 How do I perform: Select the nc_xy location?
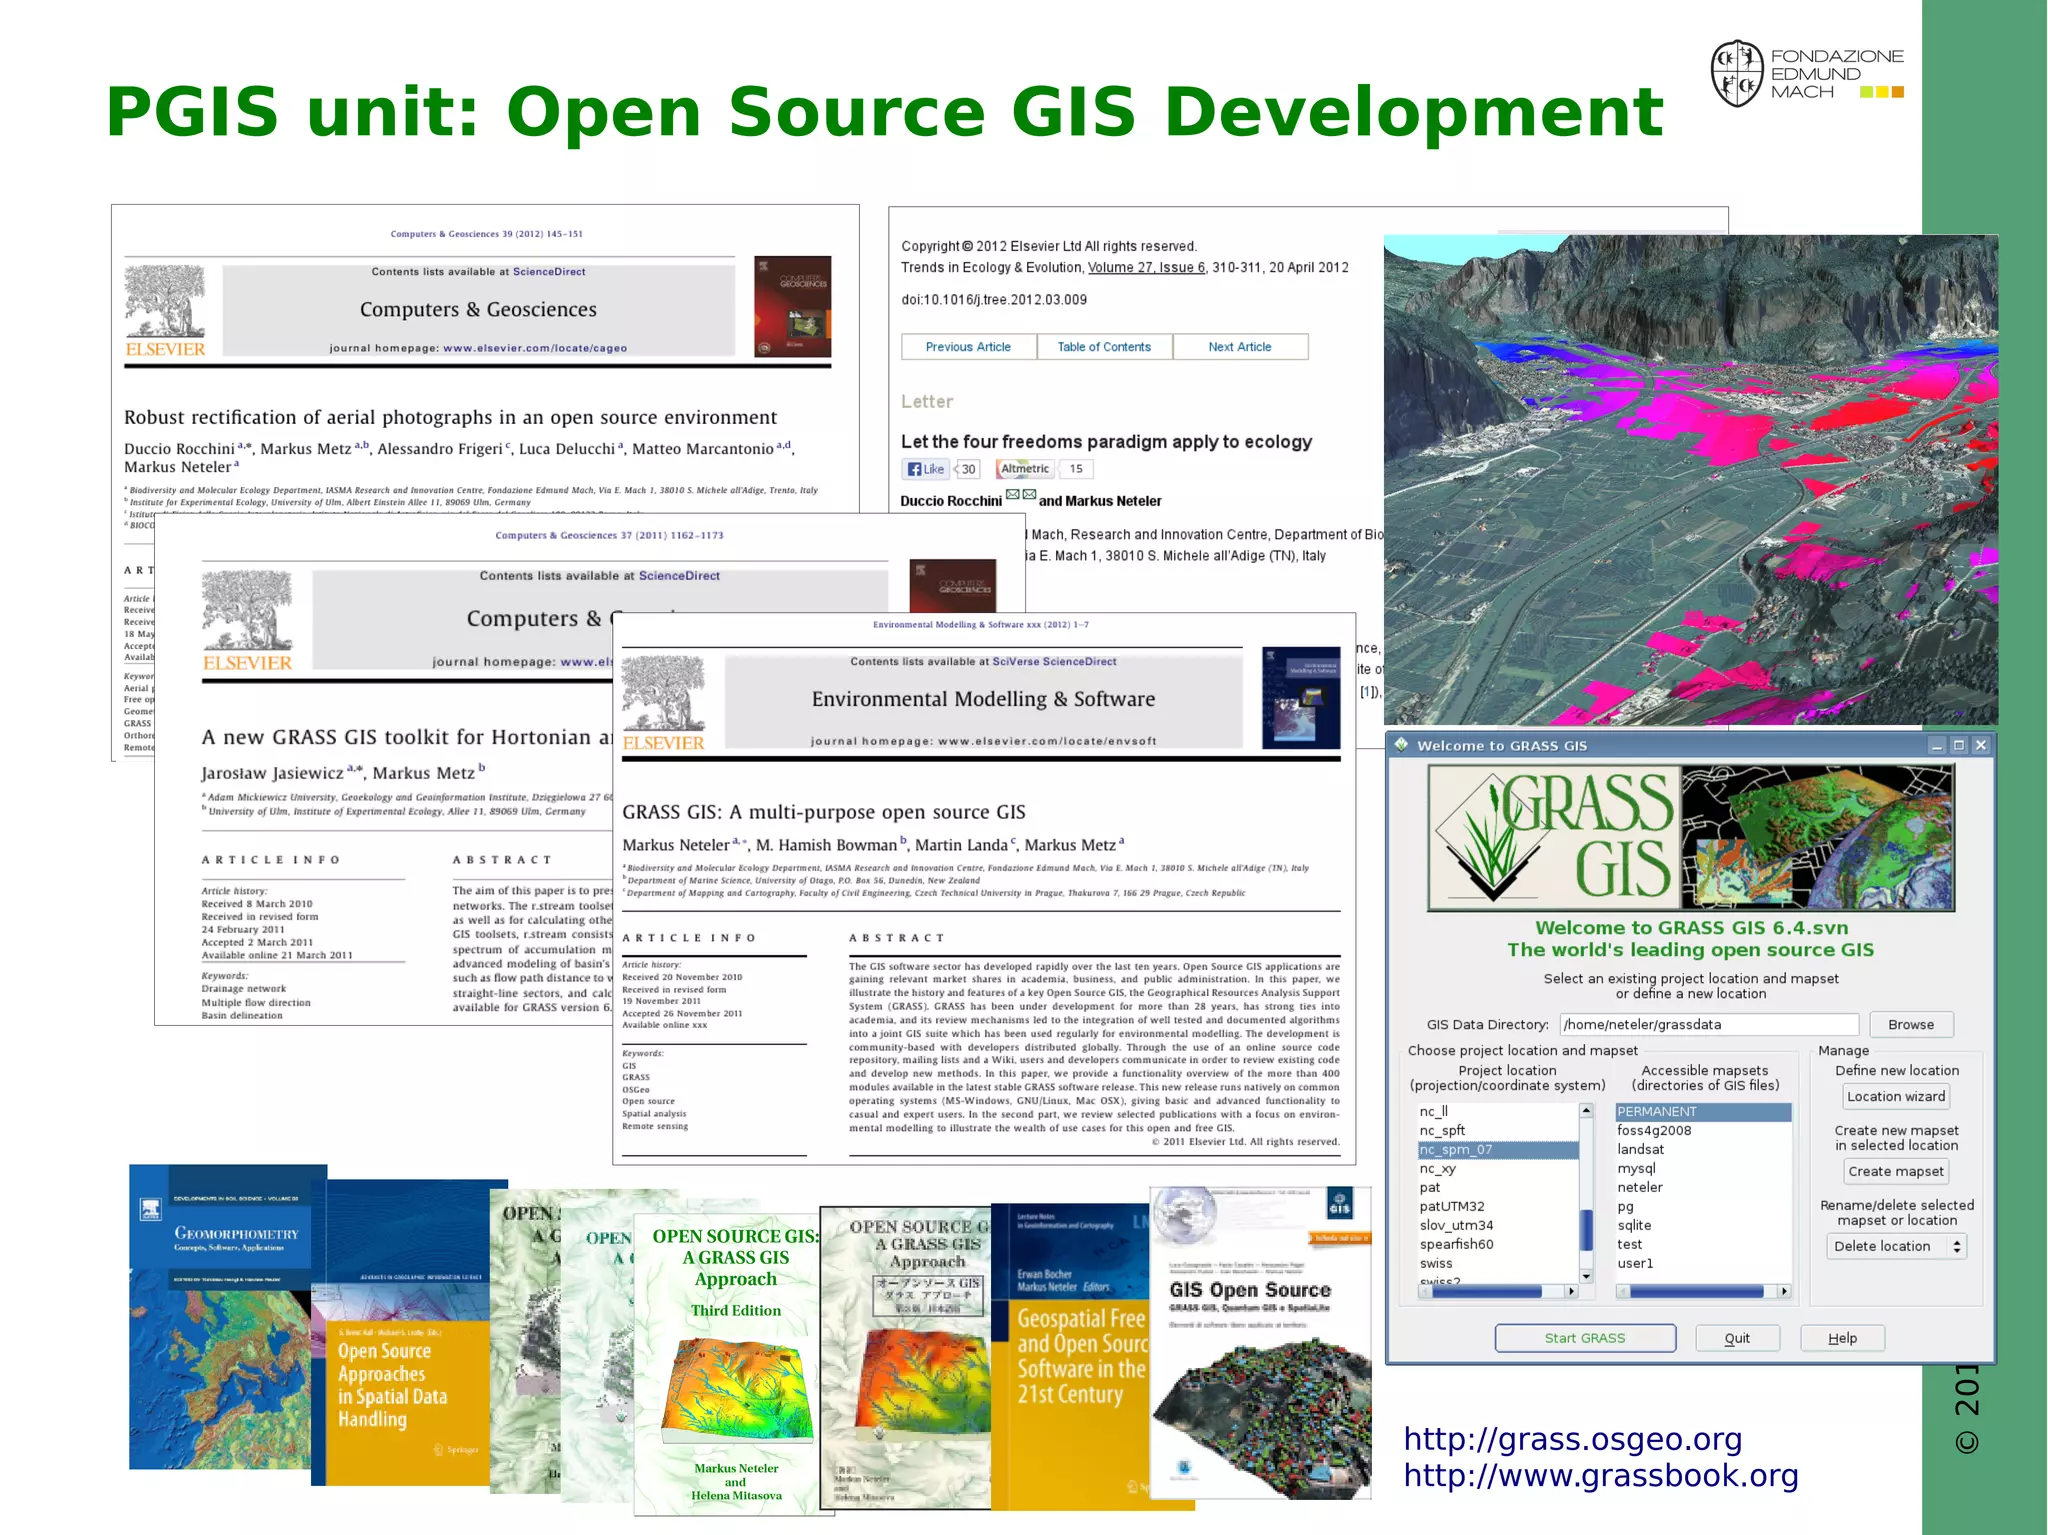(x=1497, y=1168)
